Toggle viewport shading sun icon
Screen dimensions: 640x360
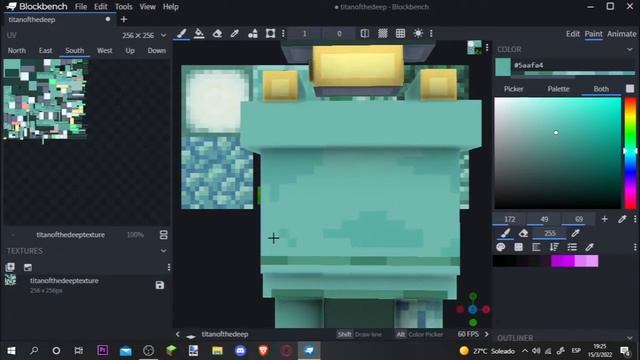[x=418, y=33]
